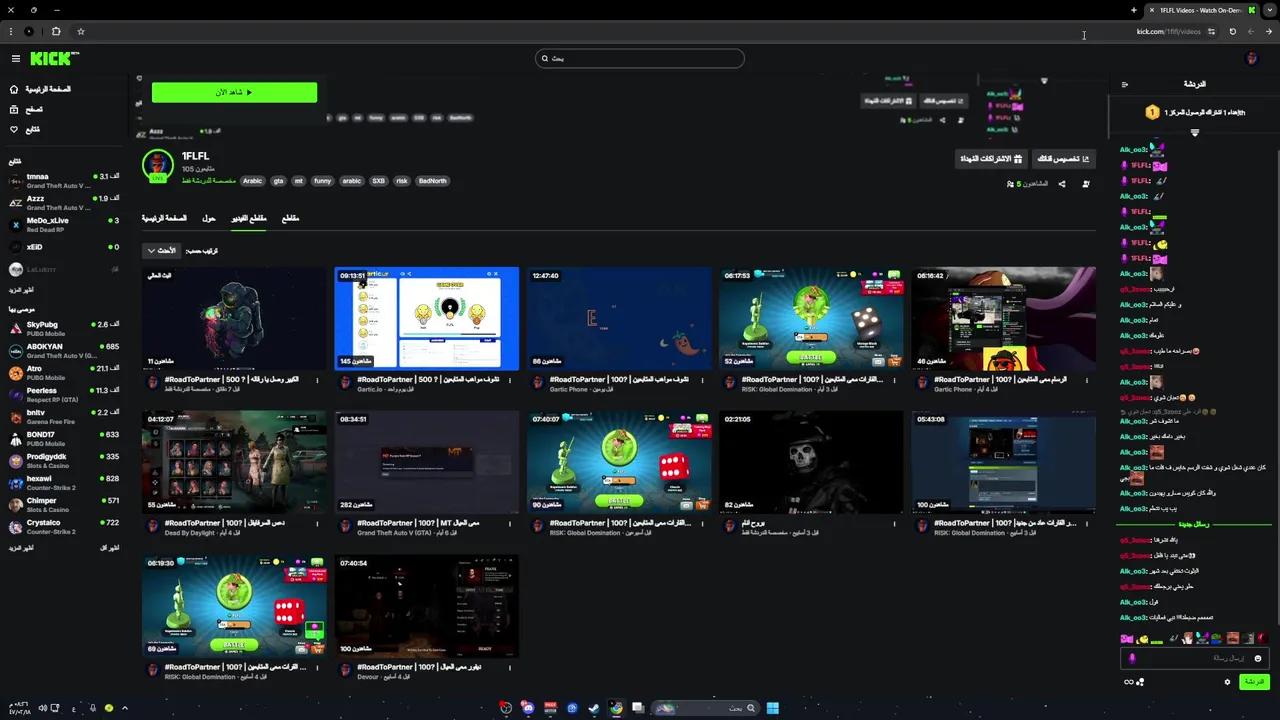
Task: Open Peerless recommended channel
Action: pyautogui.click(x=63, y=395)
